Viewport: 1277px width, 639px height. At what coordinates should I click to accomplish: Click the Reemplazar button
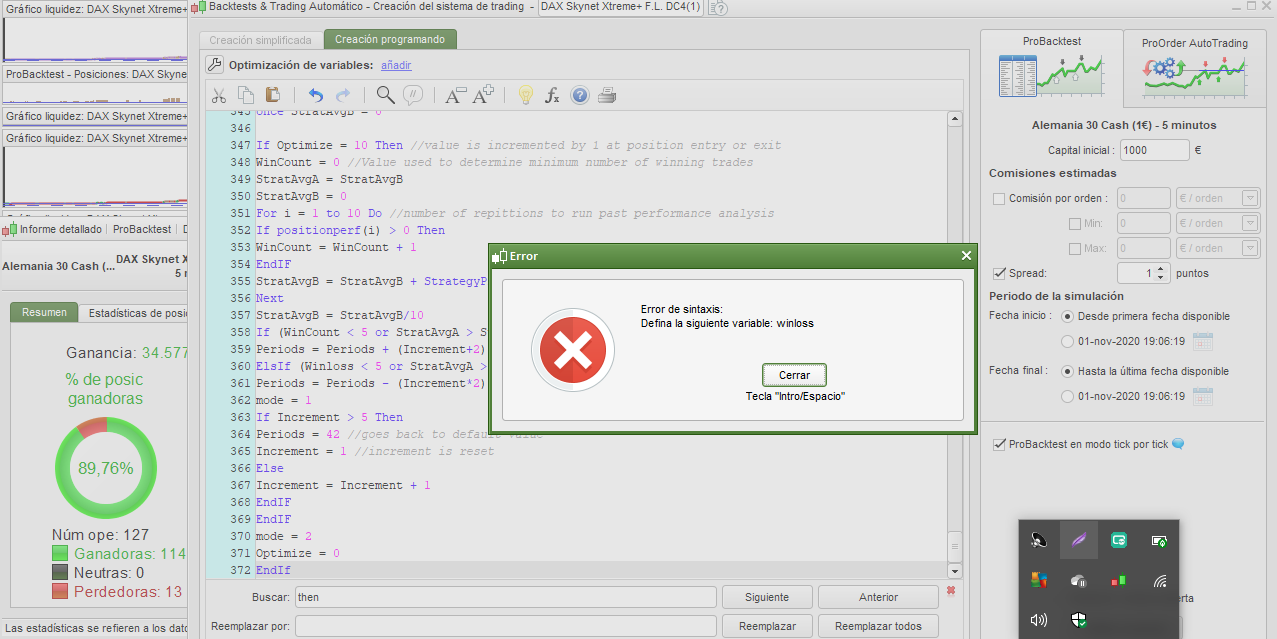pyautogui.click(x=767, y=626)
